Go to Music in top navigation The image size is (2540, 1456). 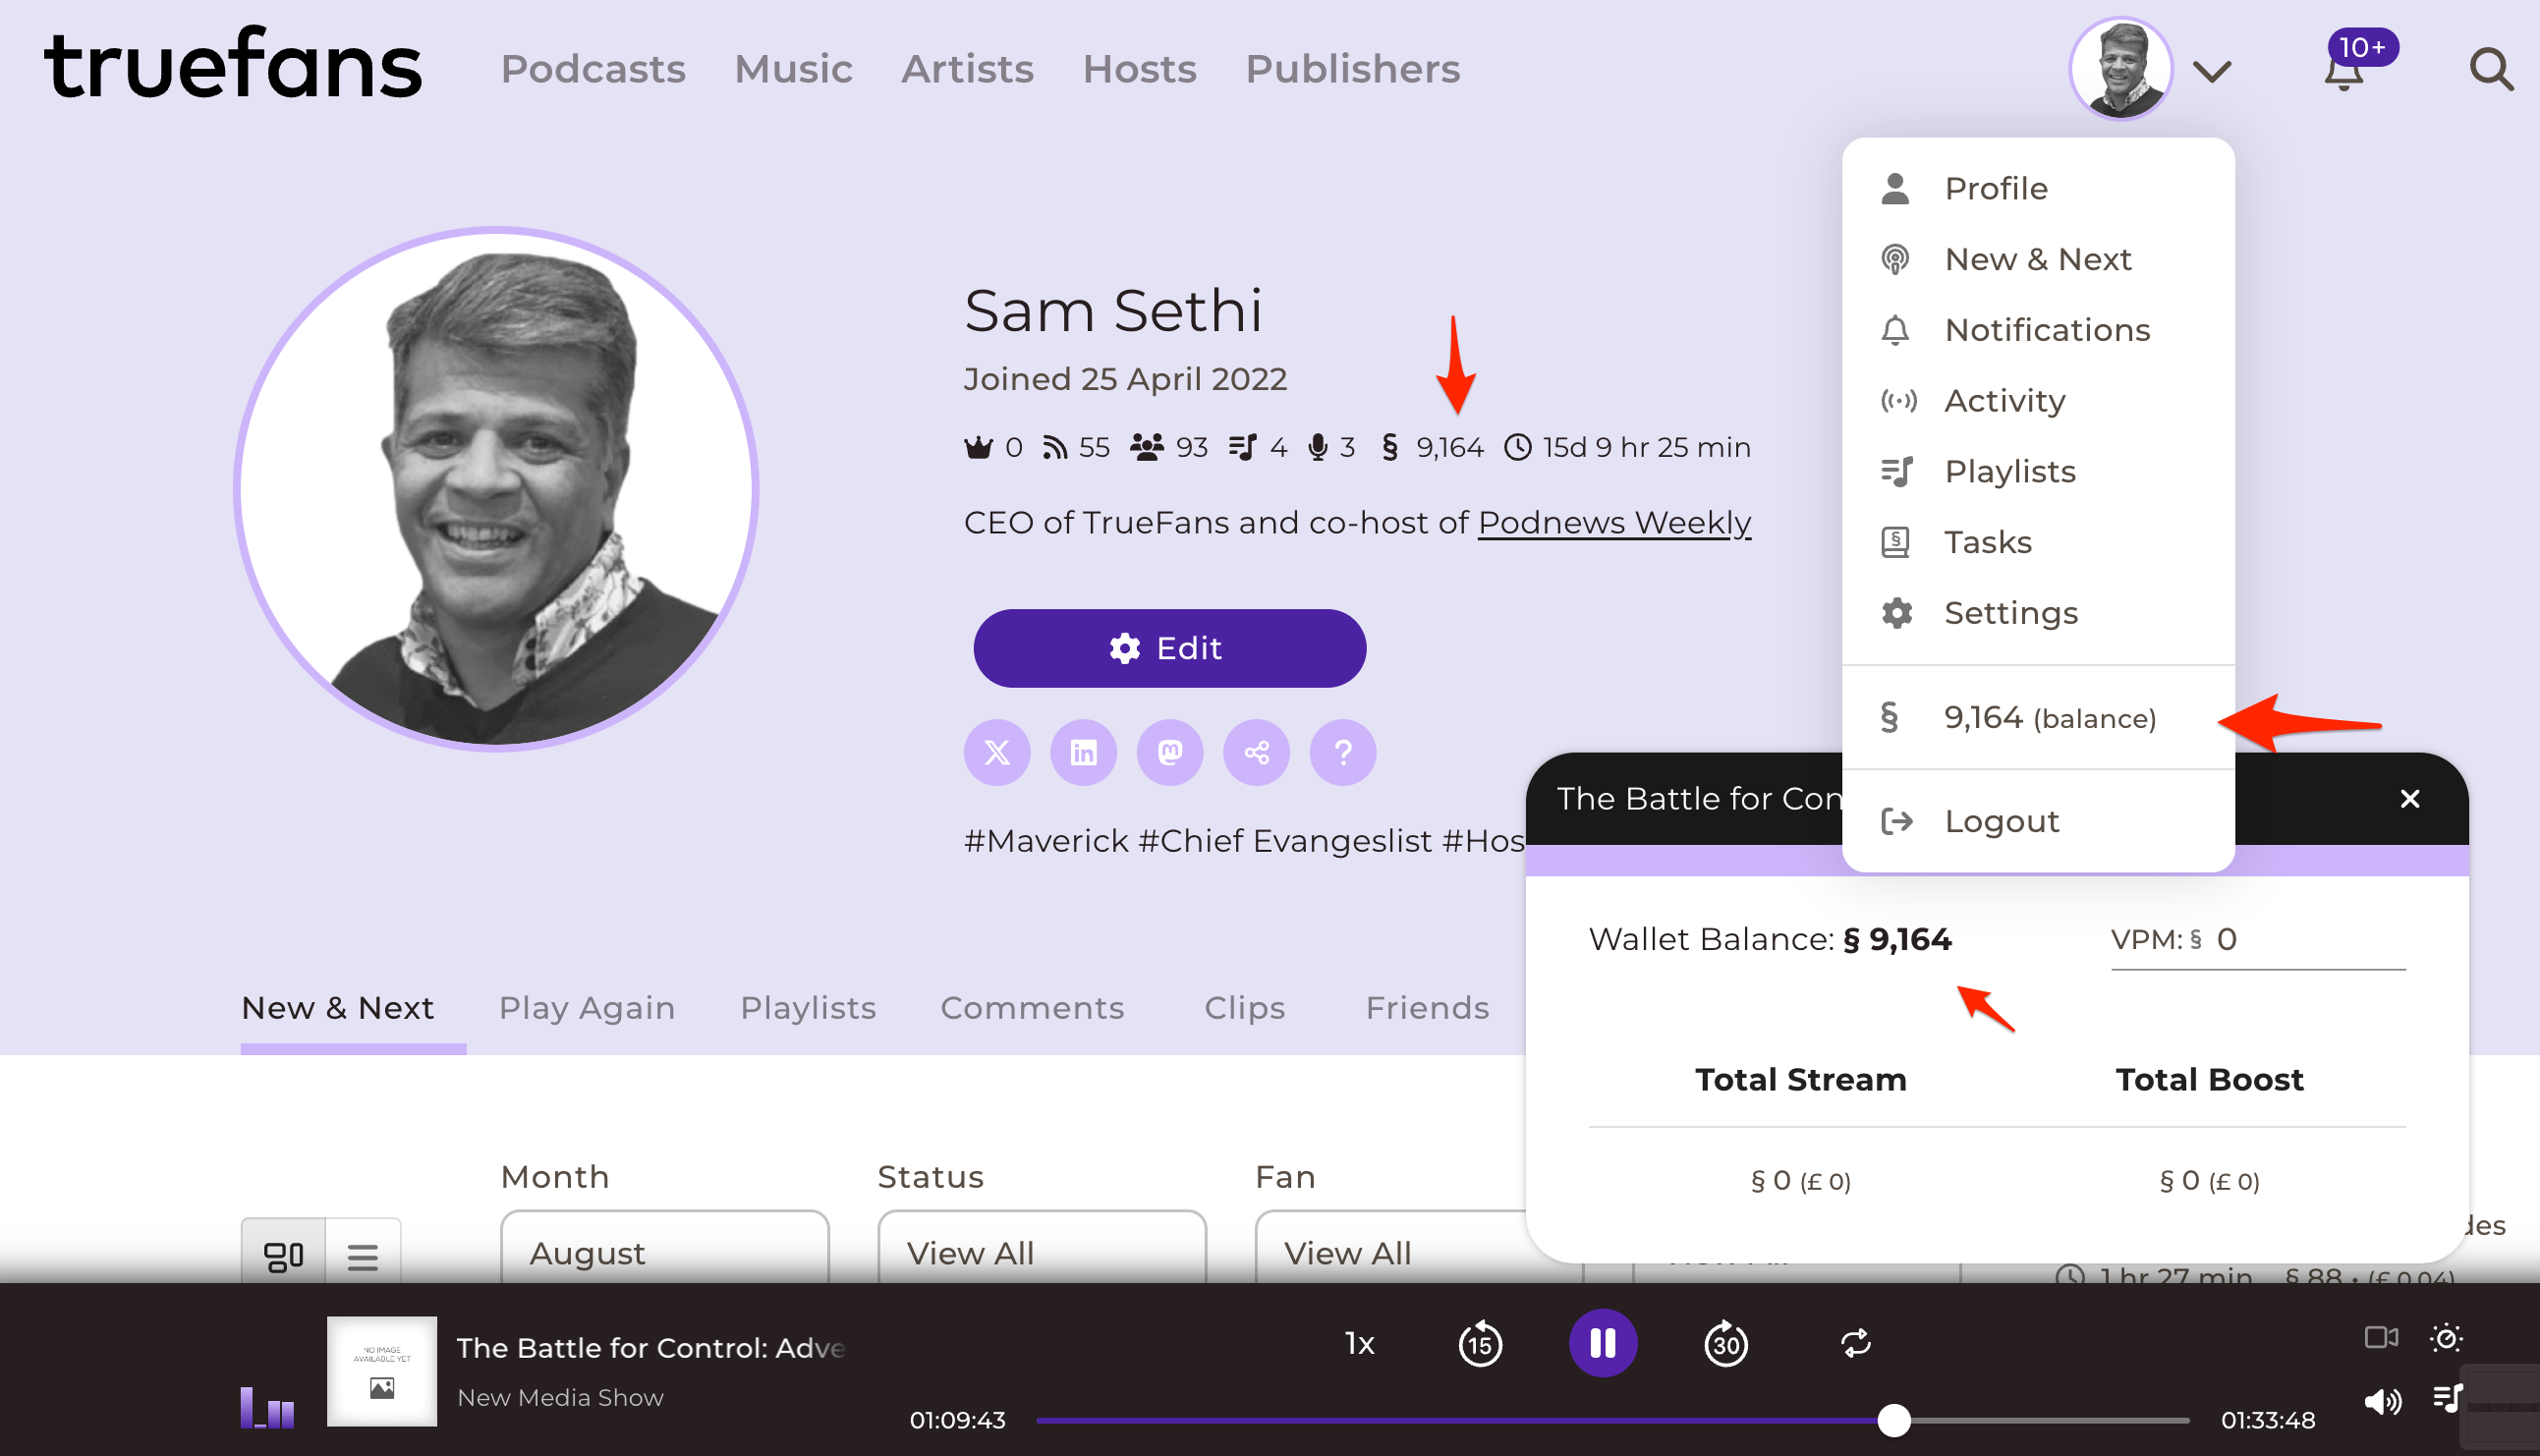coord(793,69)
